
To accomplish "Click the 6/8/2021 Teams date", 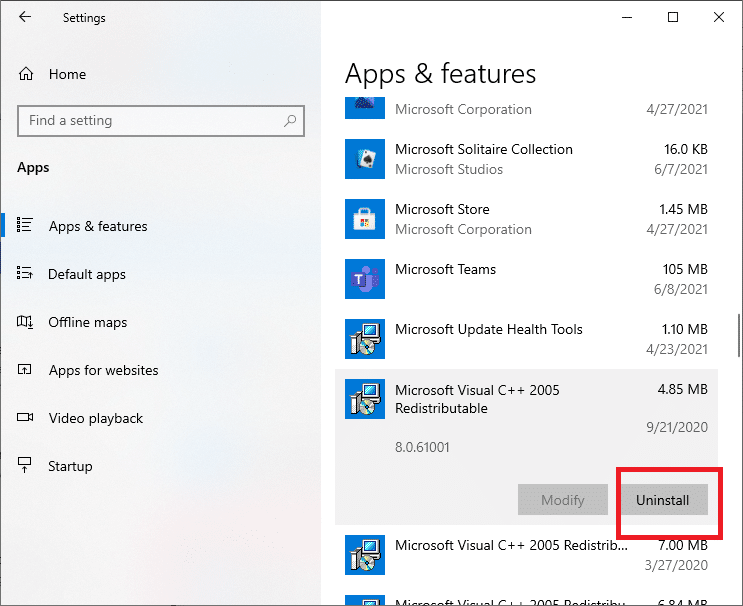I will (681, 289).
